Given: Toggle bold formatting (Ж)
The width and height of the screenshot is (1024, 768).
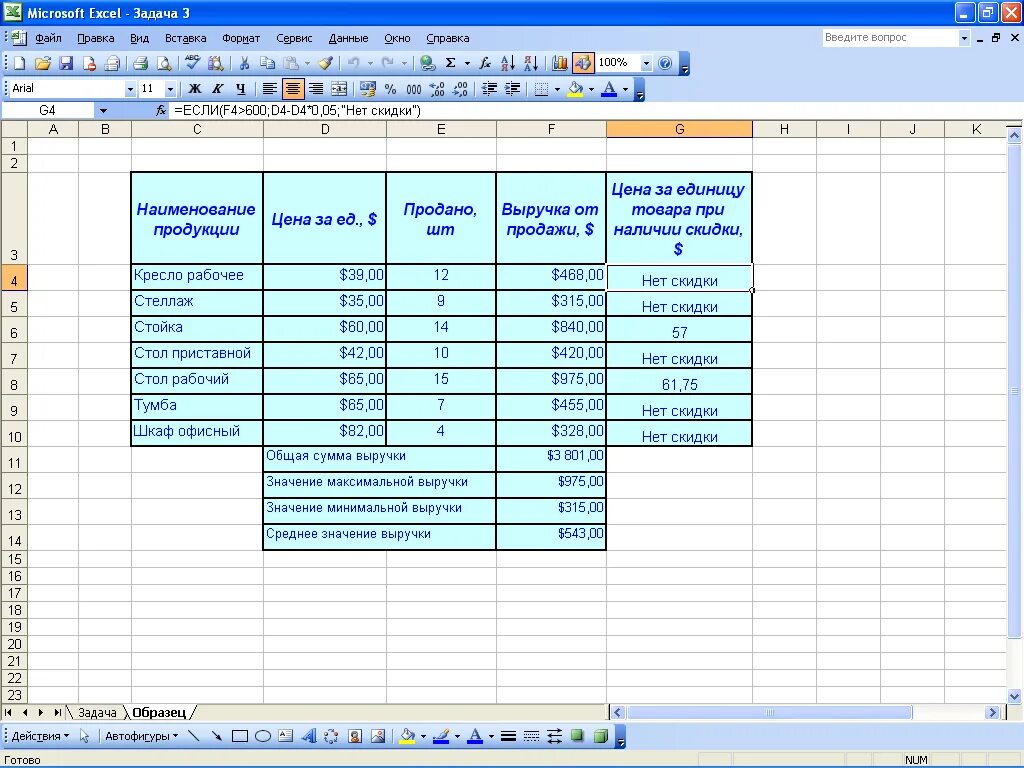Looking at the screenshot, I should [195, 89].
